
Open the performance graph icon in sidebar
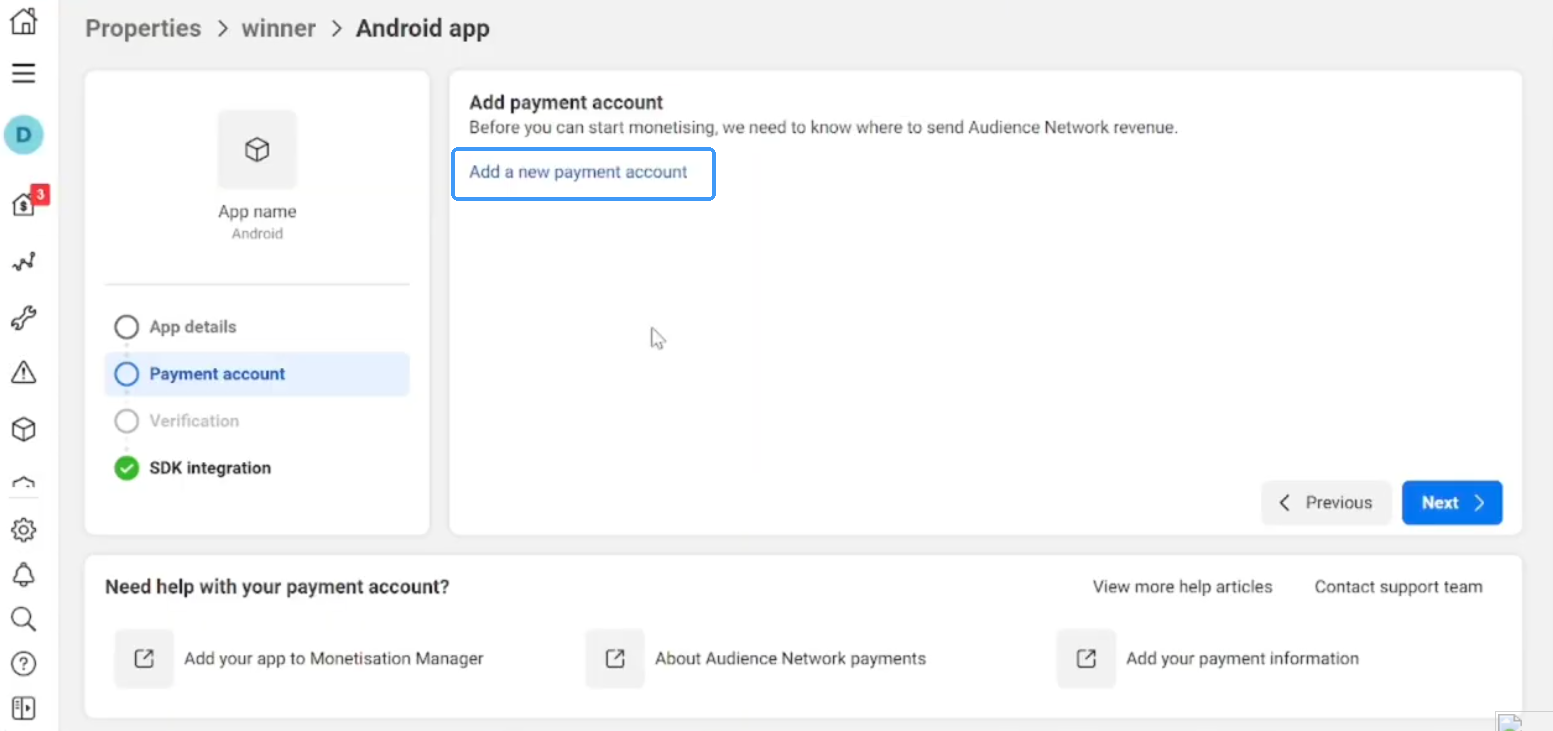point(23,262)
